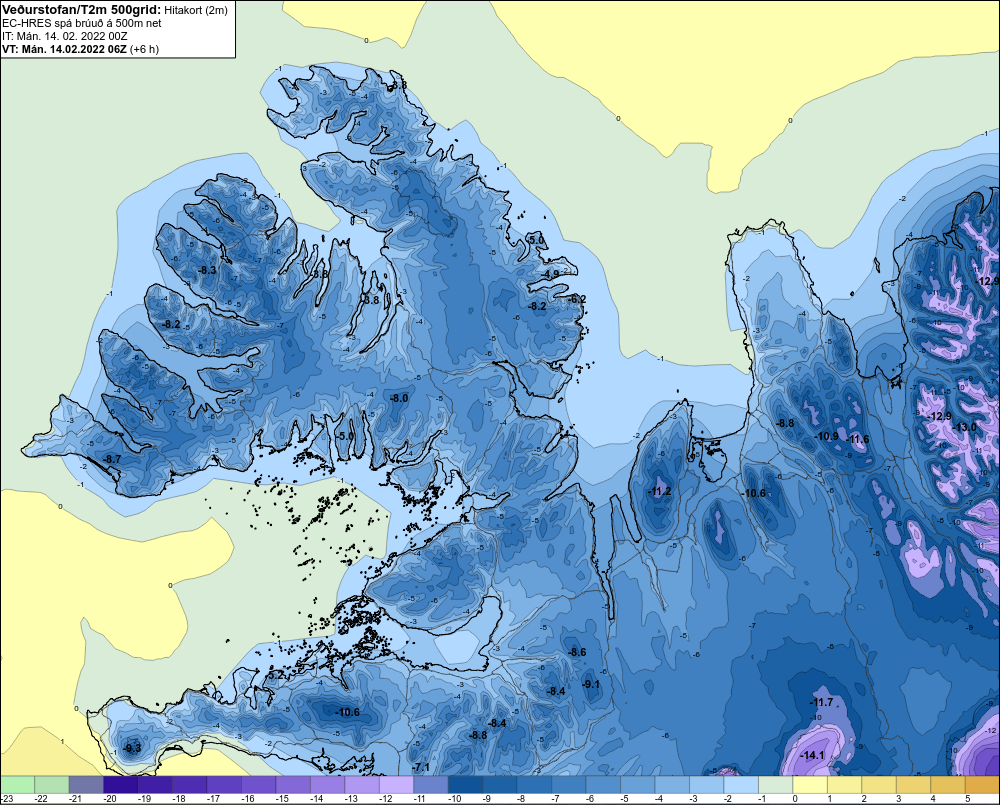Viewport: 1000px width, 805px height.
Task: Select the -11.7 temperature label
Action: click(x=821, y=702)
